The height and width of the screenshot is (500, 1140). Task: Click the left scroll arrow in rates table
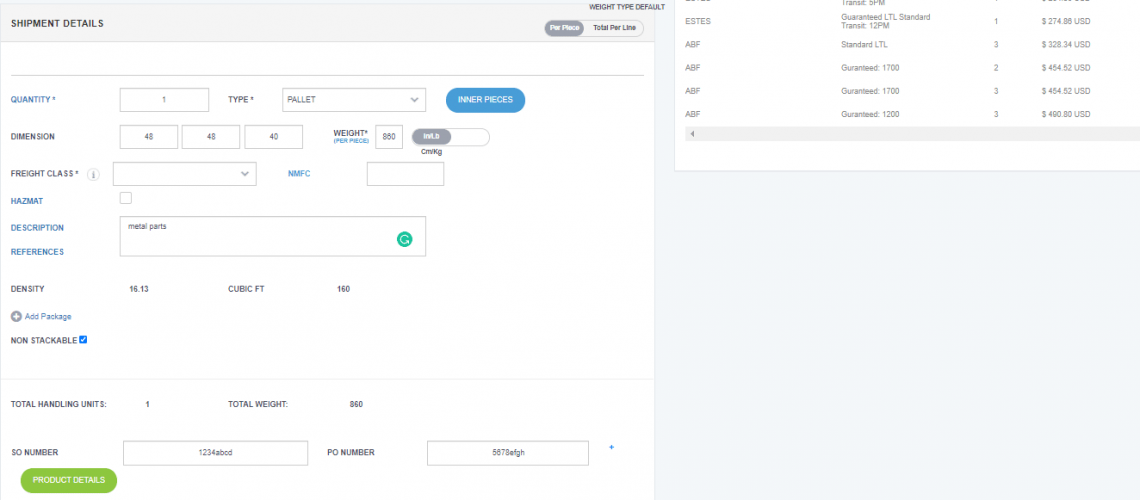pos(691,133)
